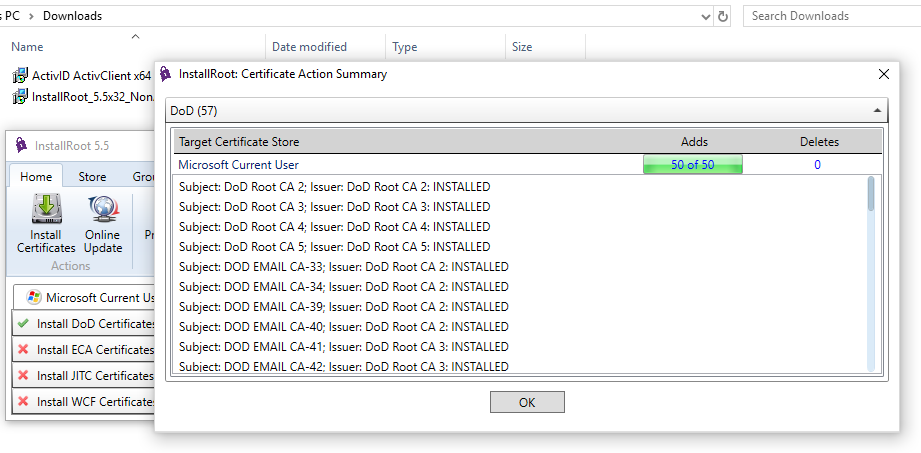Click the Deletes count 0 link

817,165
